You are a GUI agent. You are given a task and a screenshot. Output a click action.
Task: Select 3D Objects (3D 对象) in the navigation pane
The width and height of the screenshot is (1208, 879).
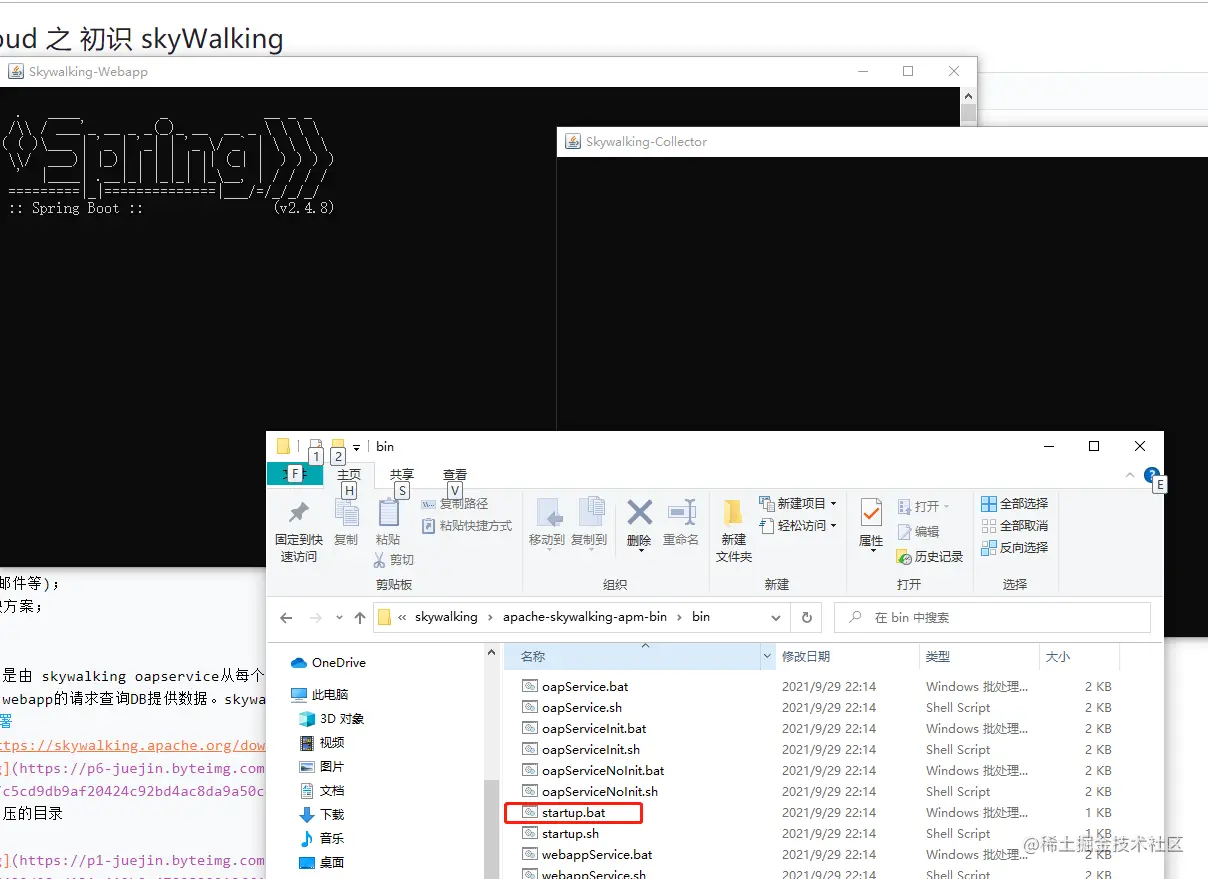pyautogui.click(x=332, y=719)
